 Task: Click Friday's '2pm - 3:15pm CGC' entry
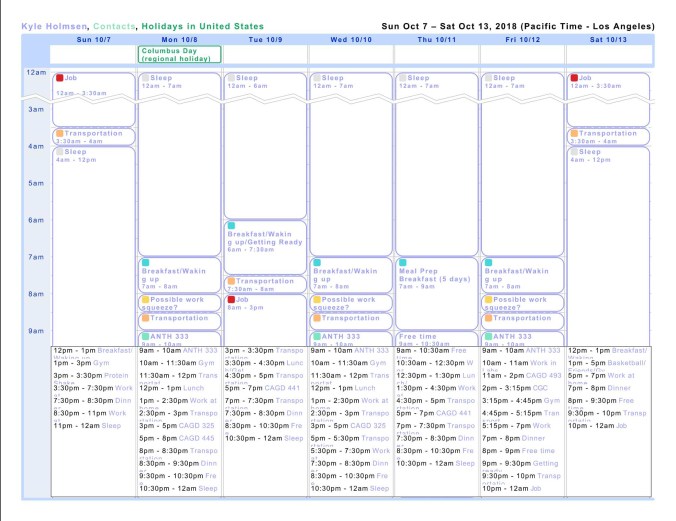pos(515,388)
